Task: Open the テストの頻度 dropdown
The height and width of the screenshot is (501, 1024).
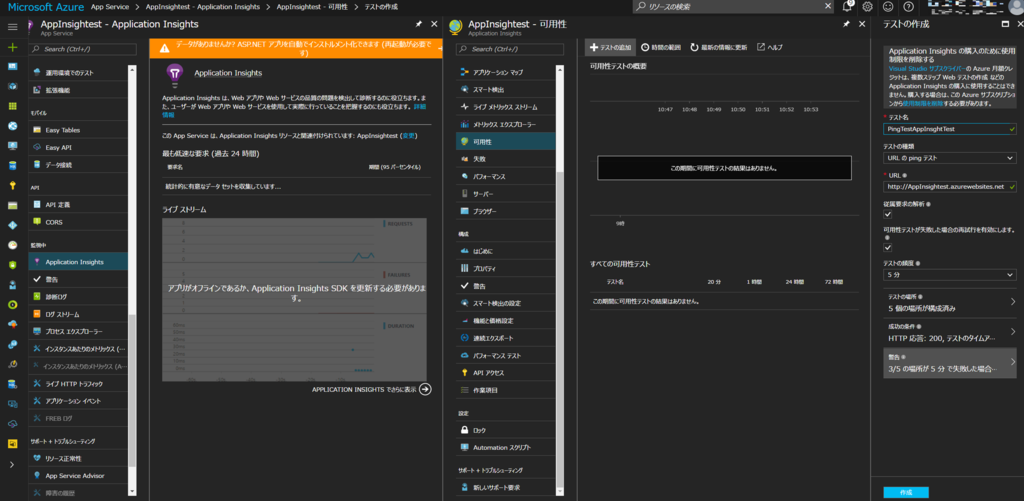Action: coord(949,275)
